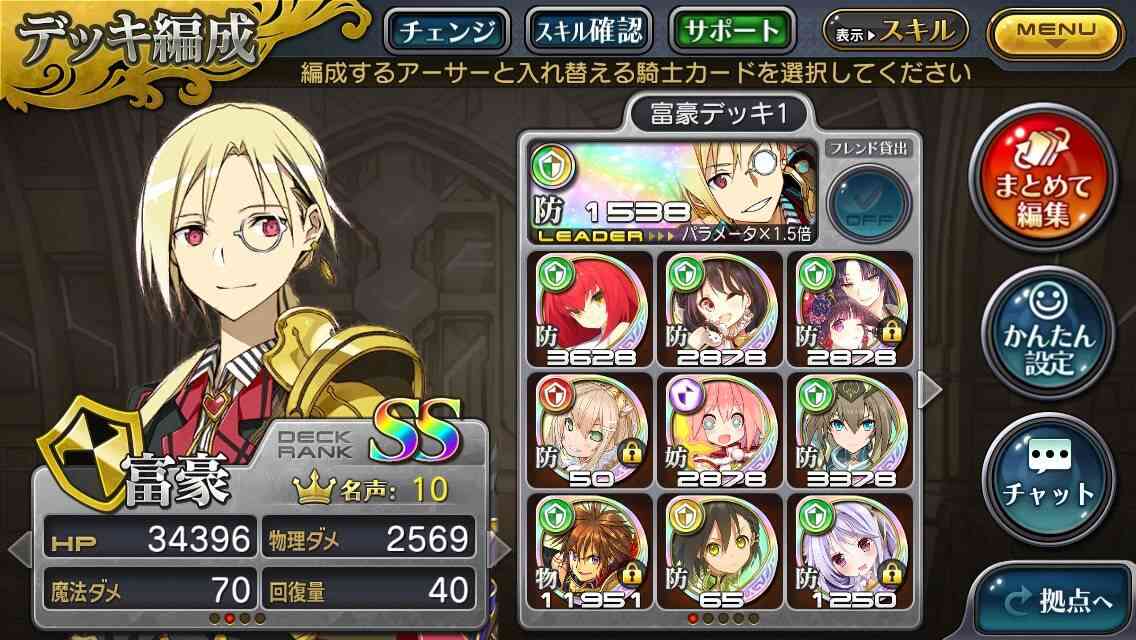Show next deck with the right arrow

coord(930,391)
